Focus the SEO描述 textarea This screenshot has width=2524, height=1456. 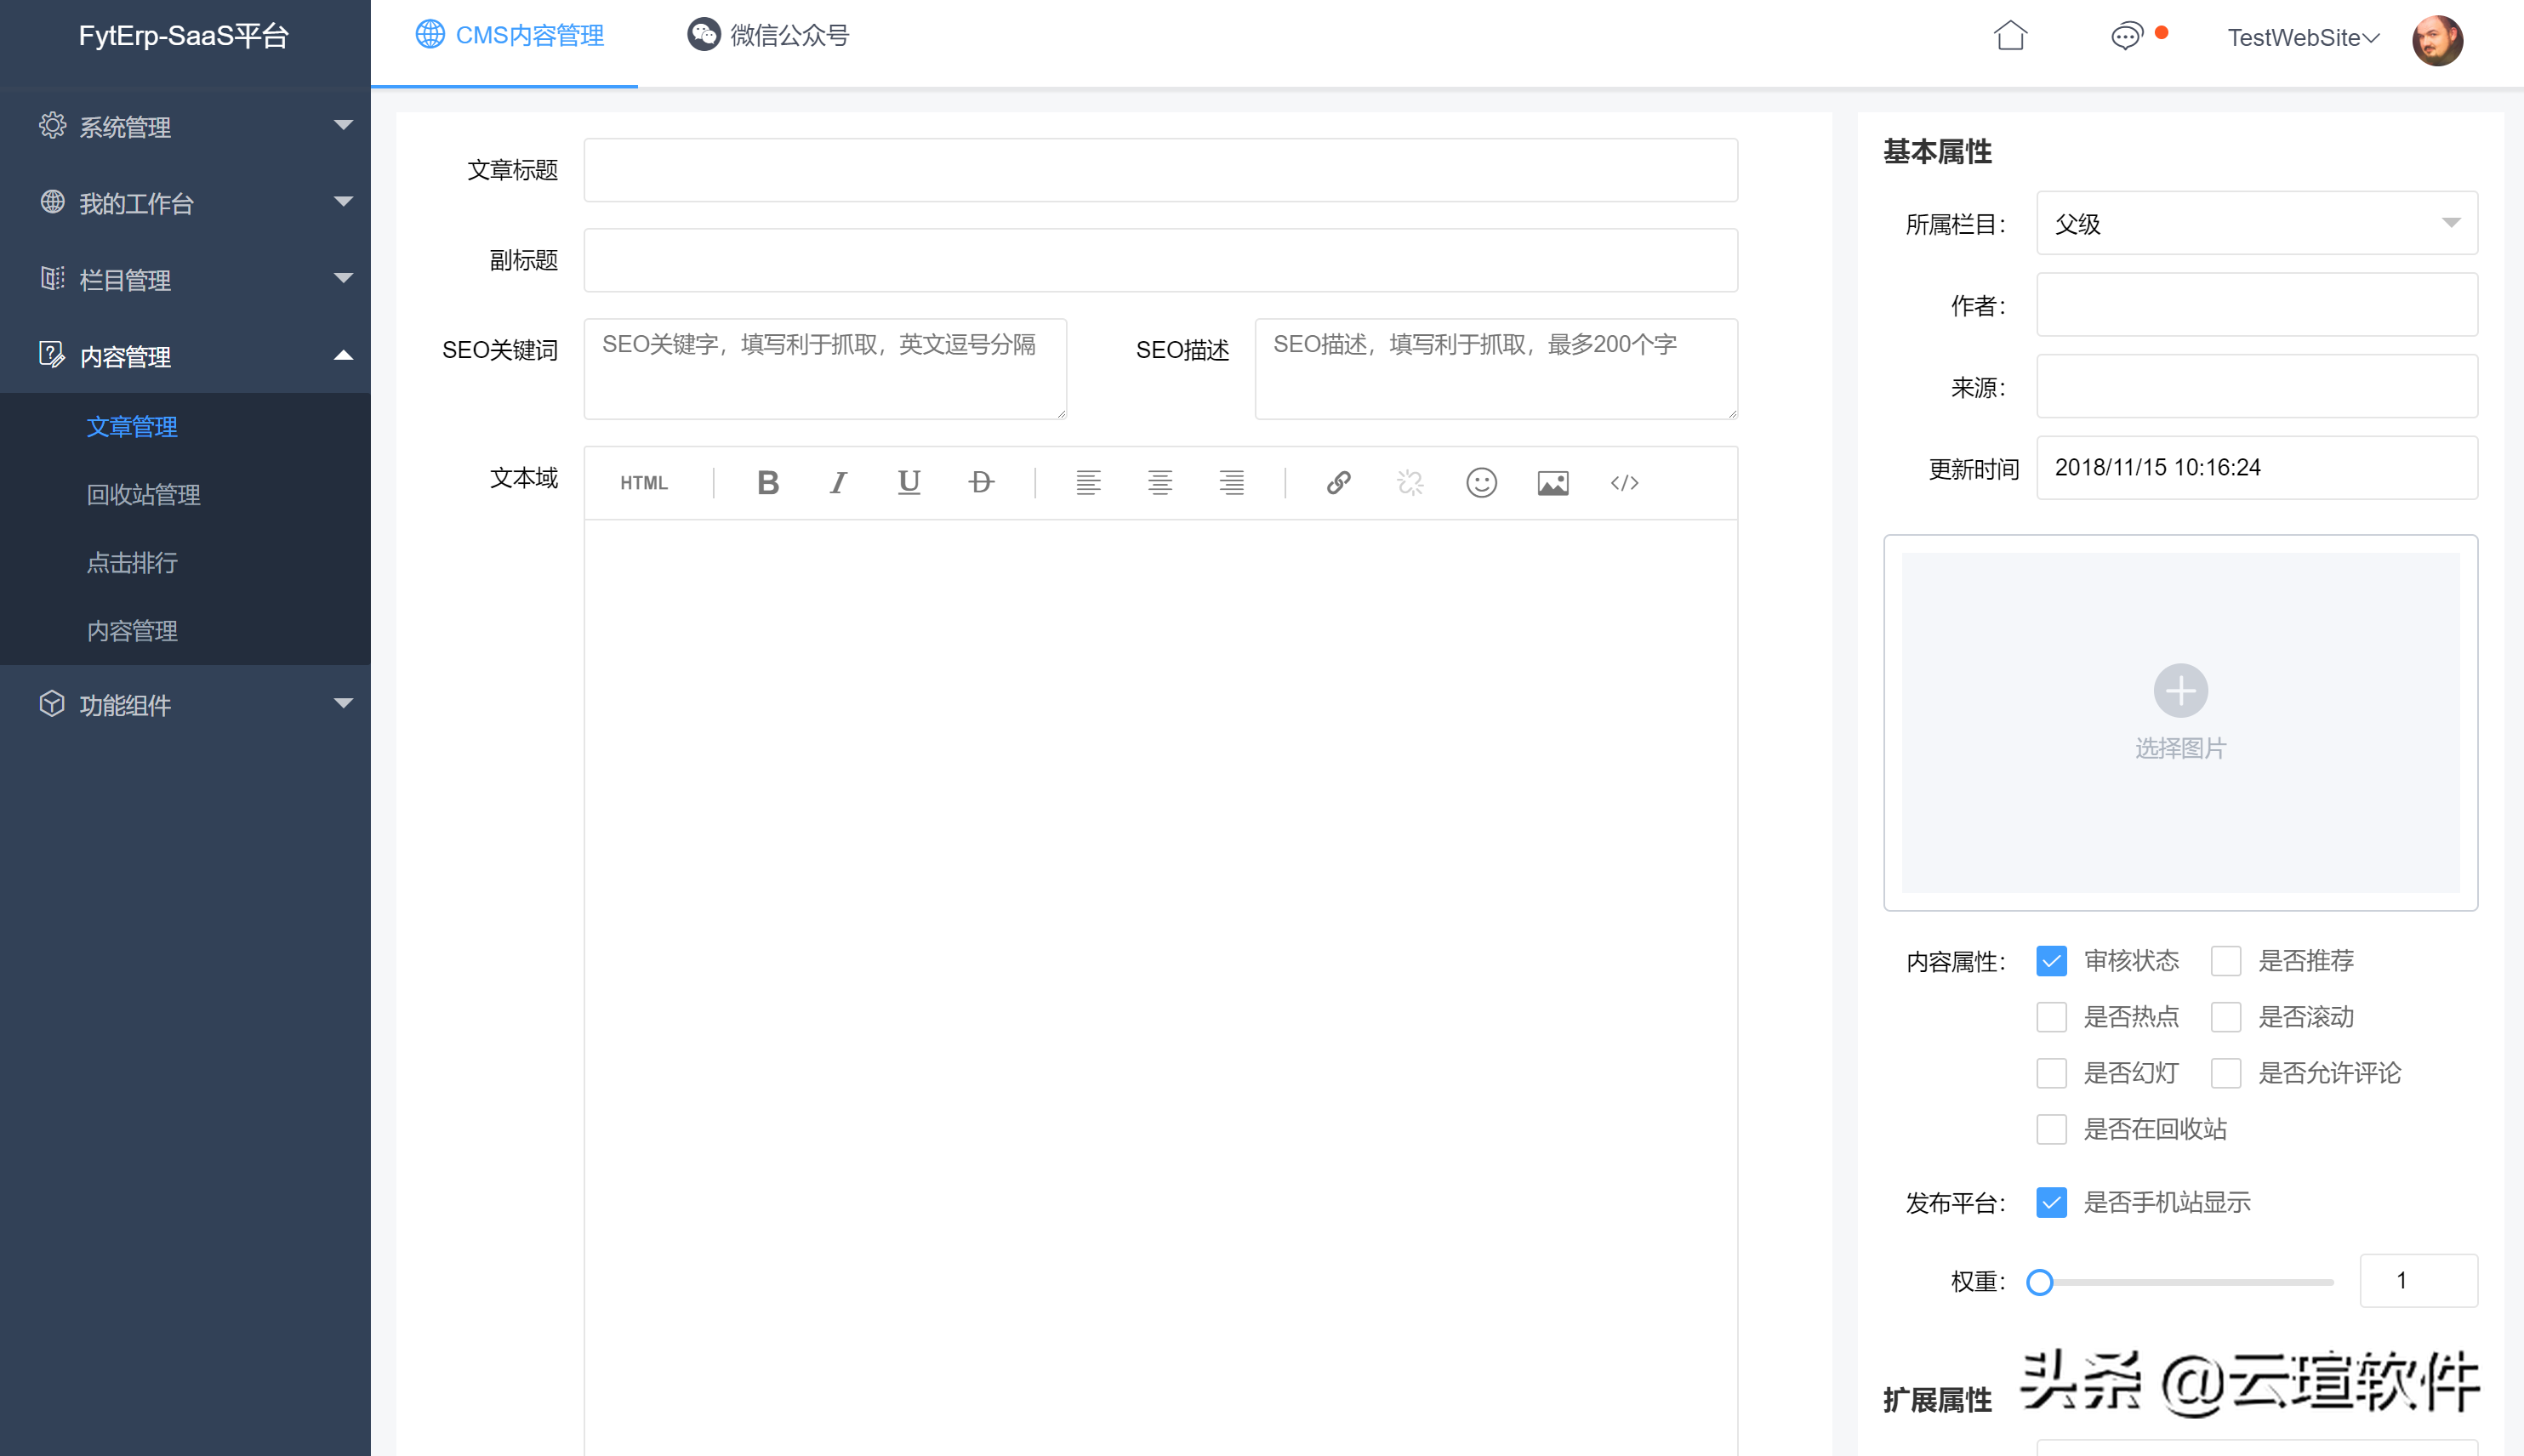(x=1496, y=369)
